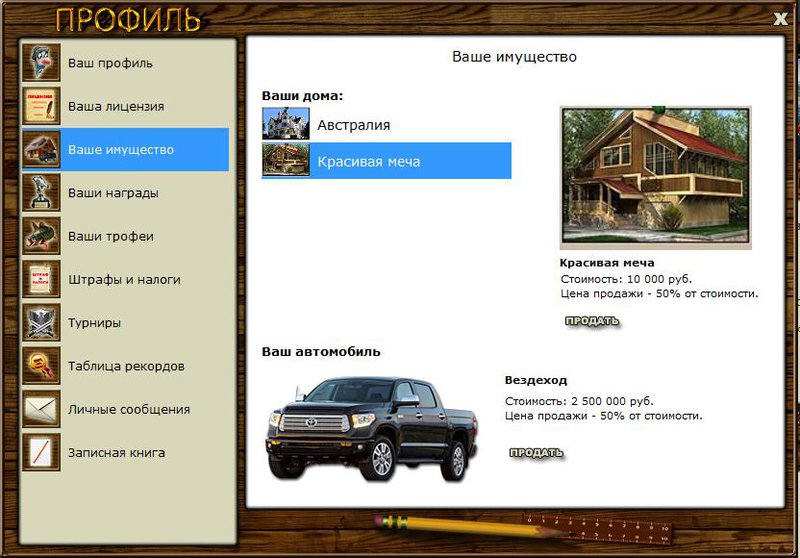Click the Вездеход car name text
Viewport: 800px width, 558px height.
(x=536, y=380)
